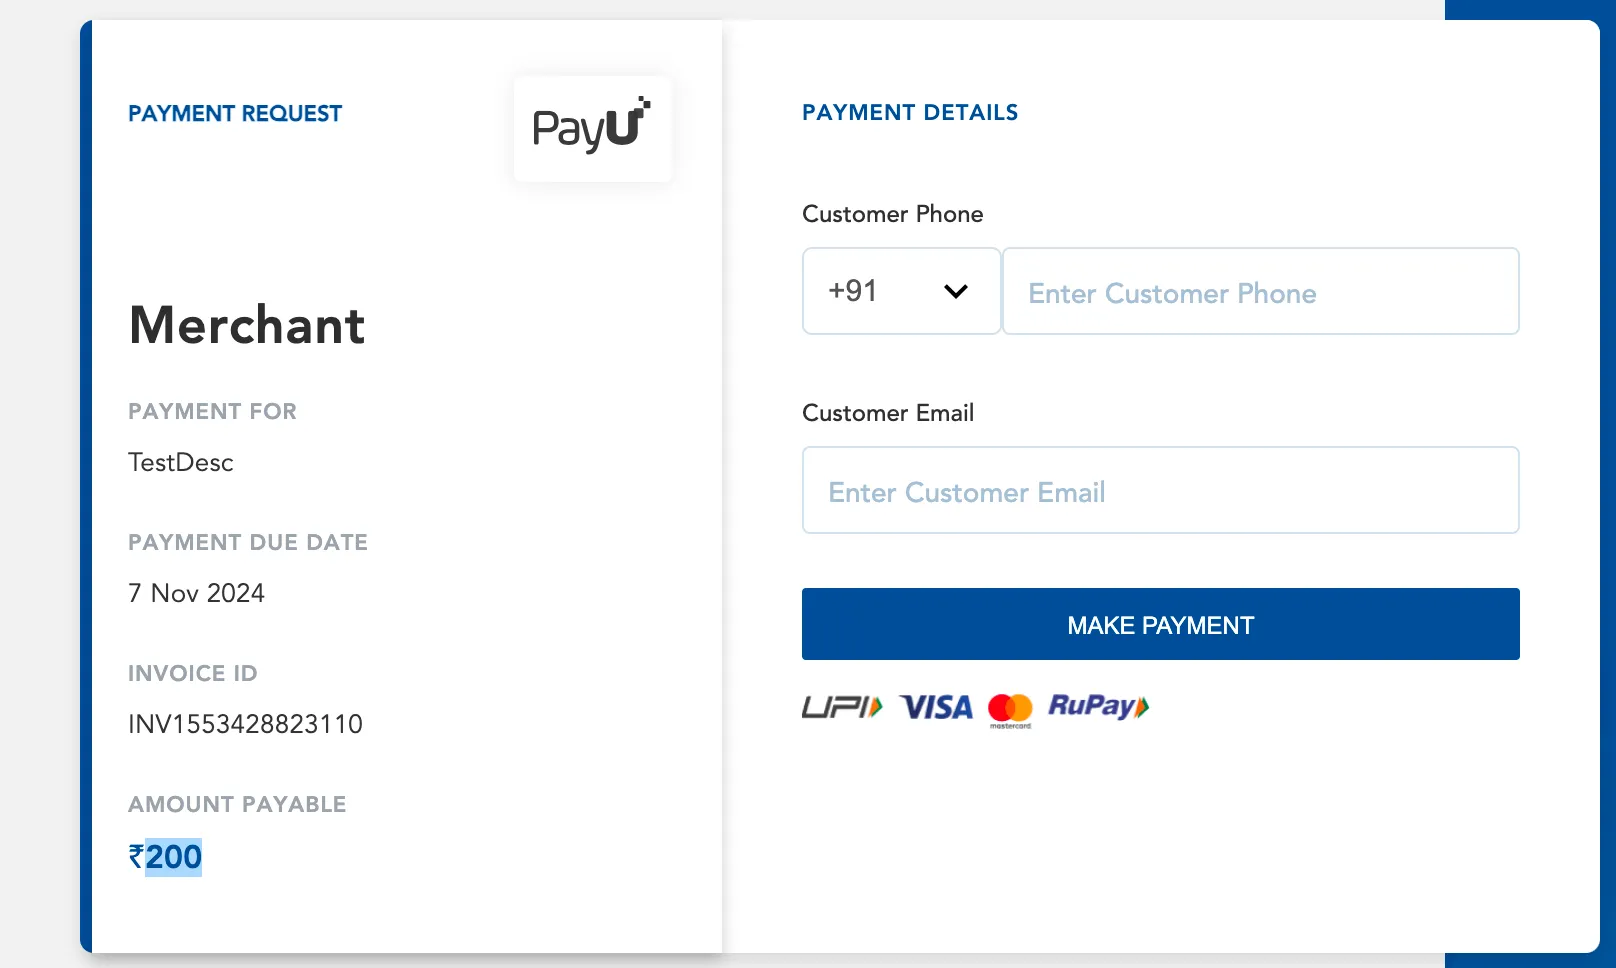Focus the Enter Customer Phone field
The width and height of the screenshot is (1616, 968).
(1261, 291)
